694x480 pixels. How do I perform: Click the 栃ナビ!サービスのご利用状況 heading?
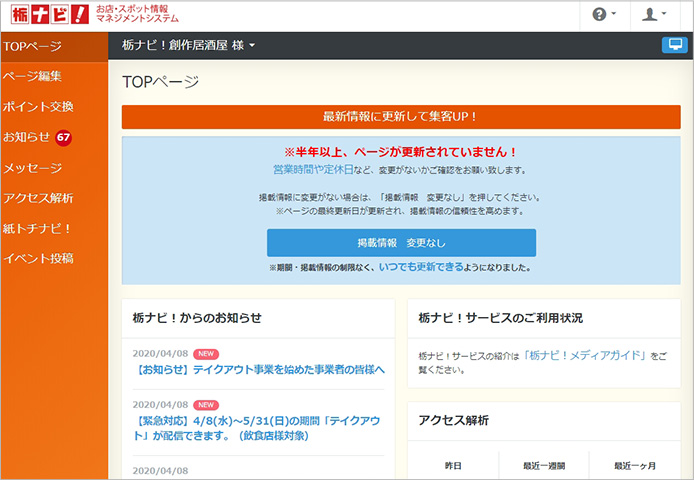coord(501,318)
